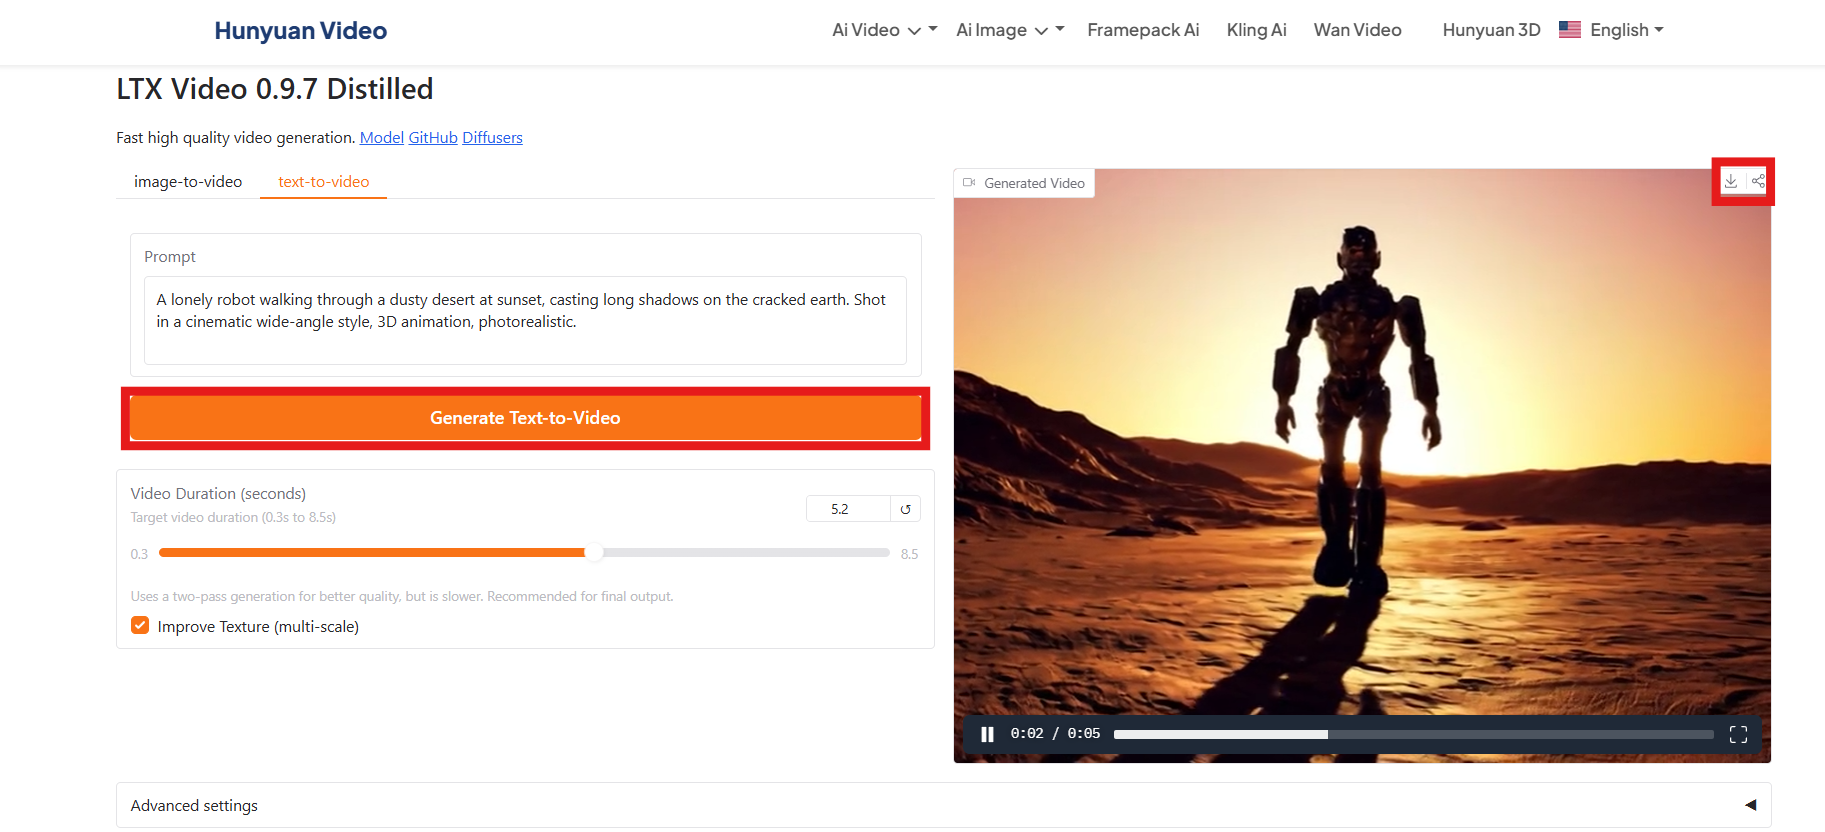Open Kling Ai menu item
Screen dimensions: 1825x832
(1256, 30)
